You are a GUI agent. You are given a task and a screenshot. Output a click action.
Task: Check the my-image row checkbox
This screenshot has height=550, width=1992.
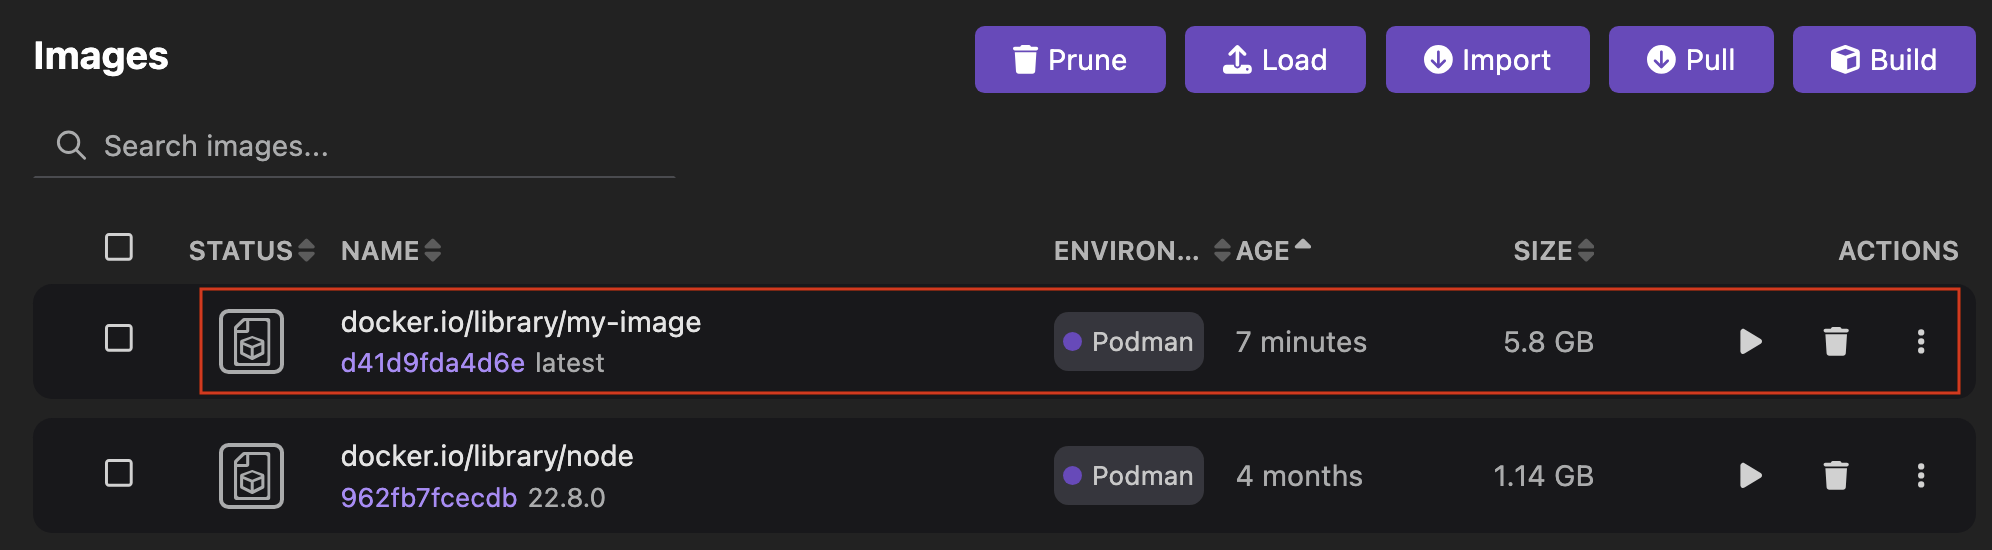pyautogui.click(x=119, y=338)
